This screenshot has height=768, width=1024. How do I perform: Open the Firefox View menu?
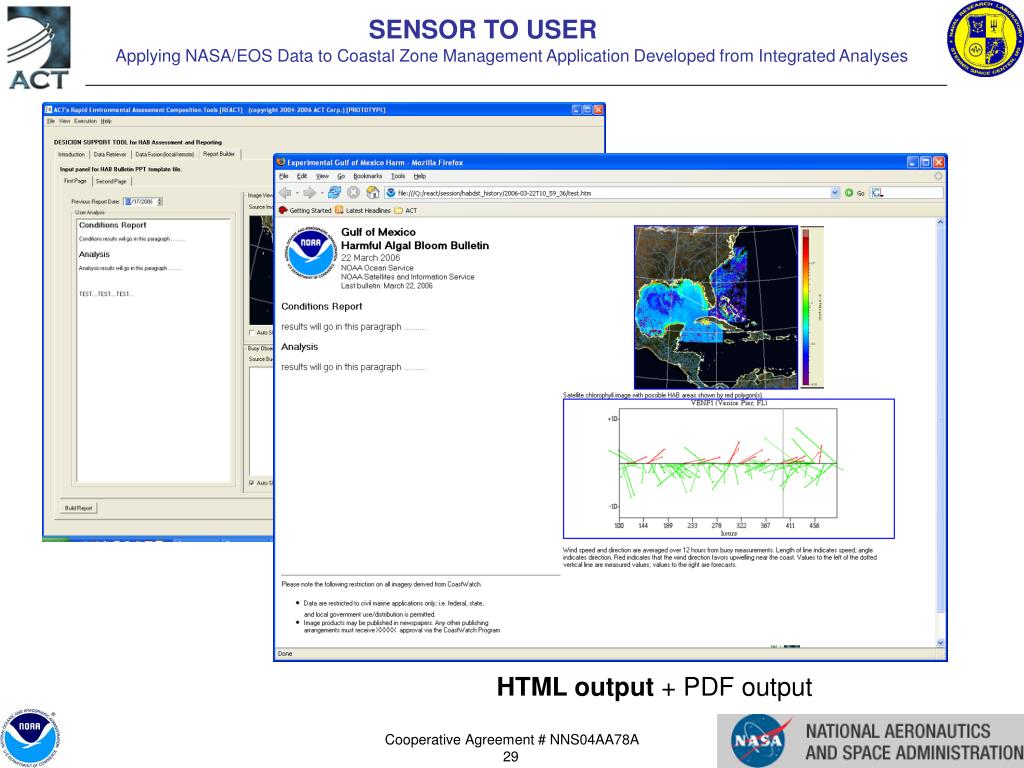(x=323, y=176)
